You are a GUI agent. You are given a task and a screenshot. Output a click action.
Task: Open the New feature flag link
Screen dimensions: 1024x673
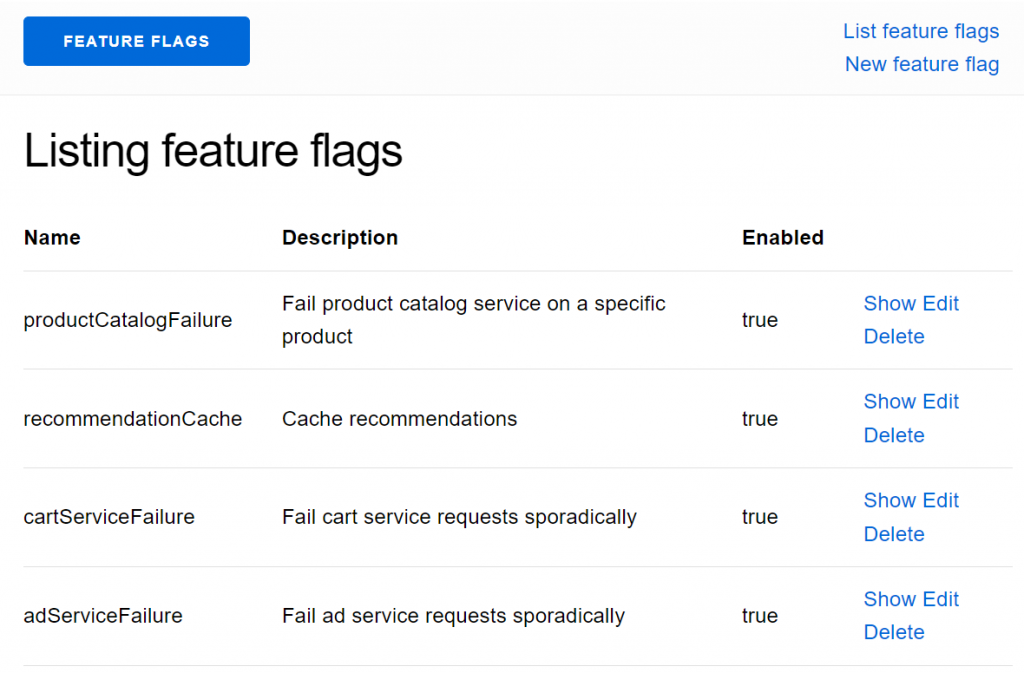tap(921, 64)
